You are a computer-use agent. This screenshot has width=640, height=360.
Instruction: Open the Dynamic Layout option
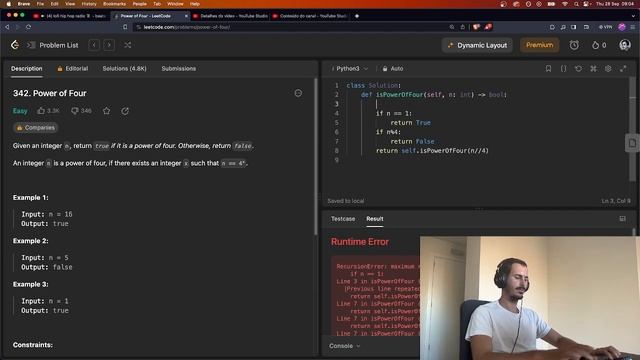tap(477, 45)
